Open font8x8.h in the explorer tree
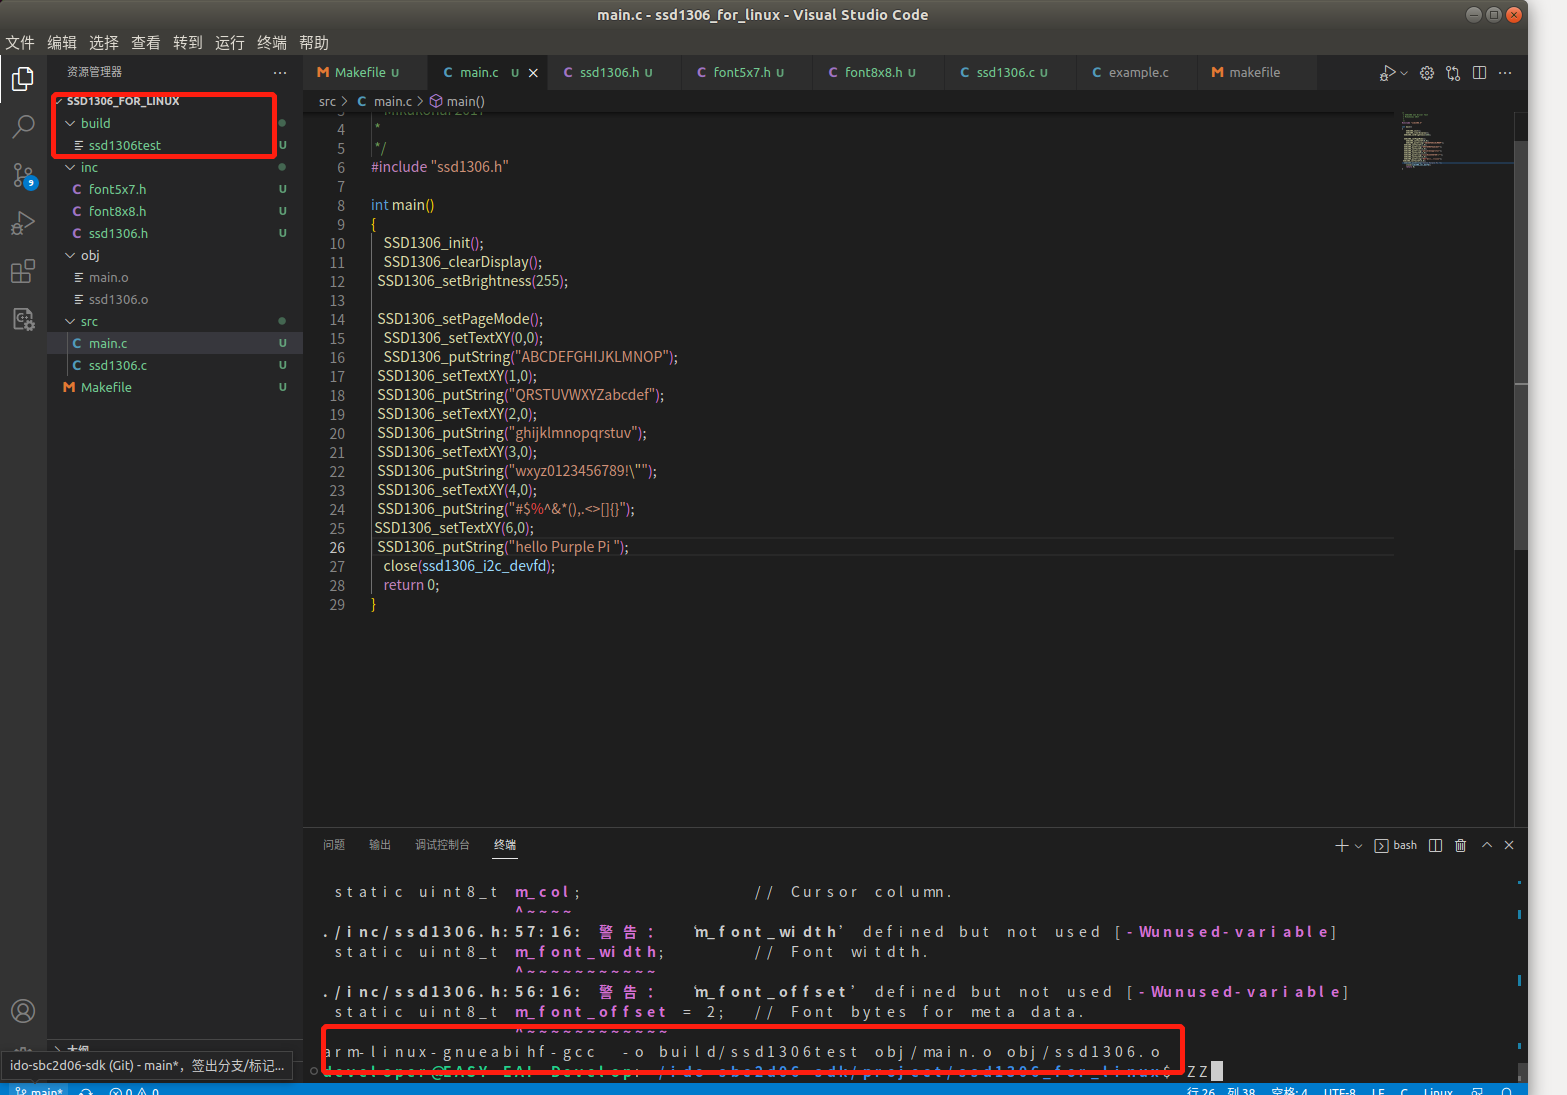 (175, 211)
